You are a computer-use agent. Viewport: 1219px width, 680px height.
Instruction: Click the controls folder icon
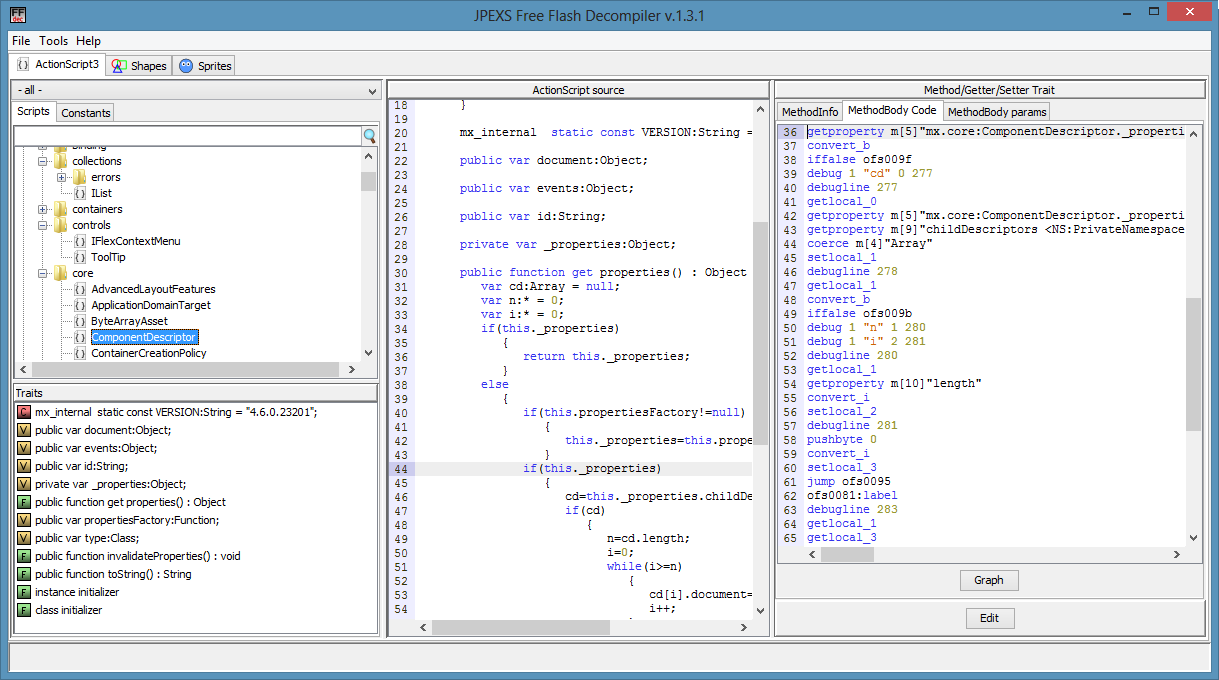pos(61,225)
